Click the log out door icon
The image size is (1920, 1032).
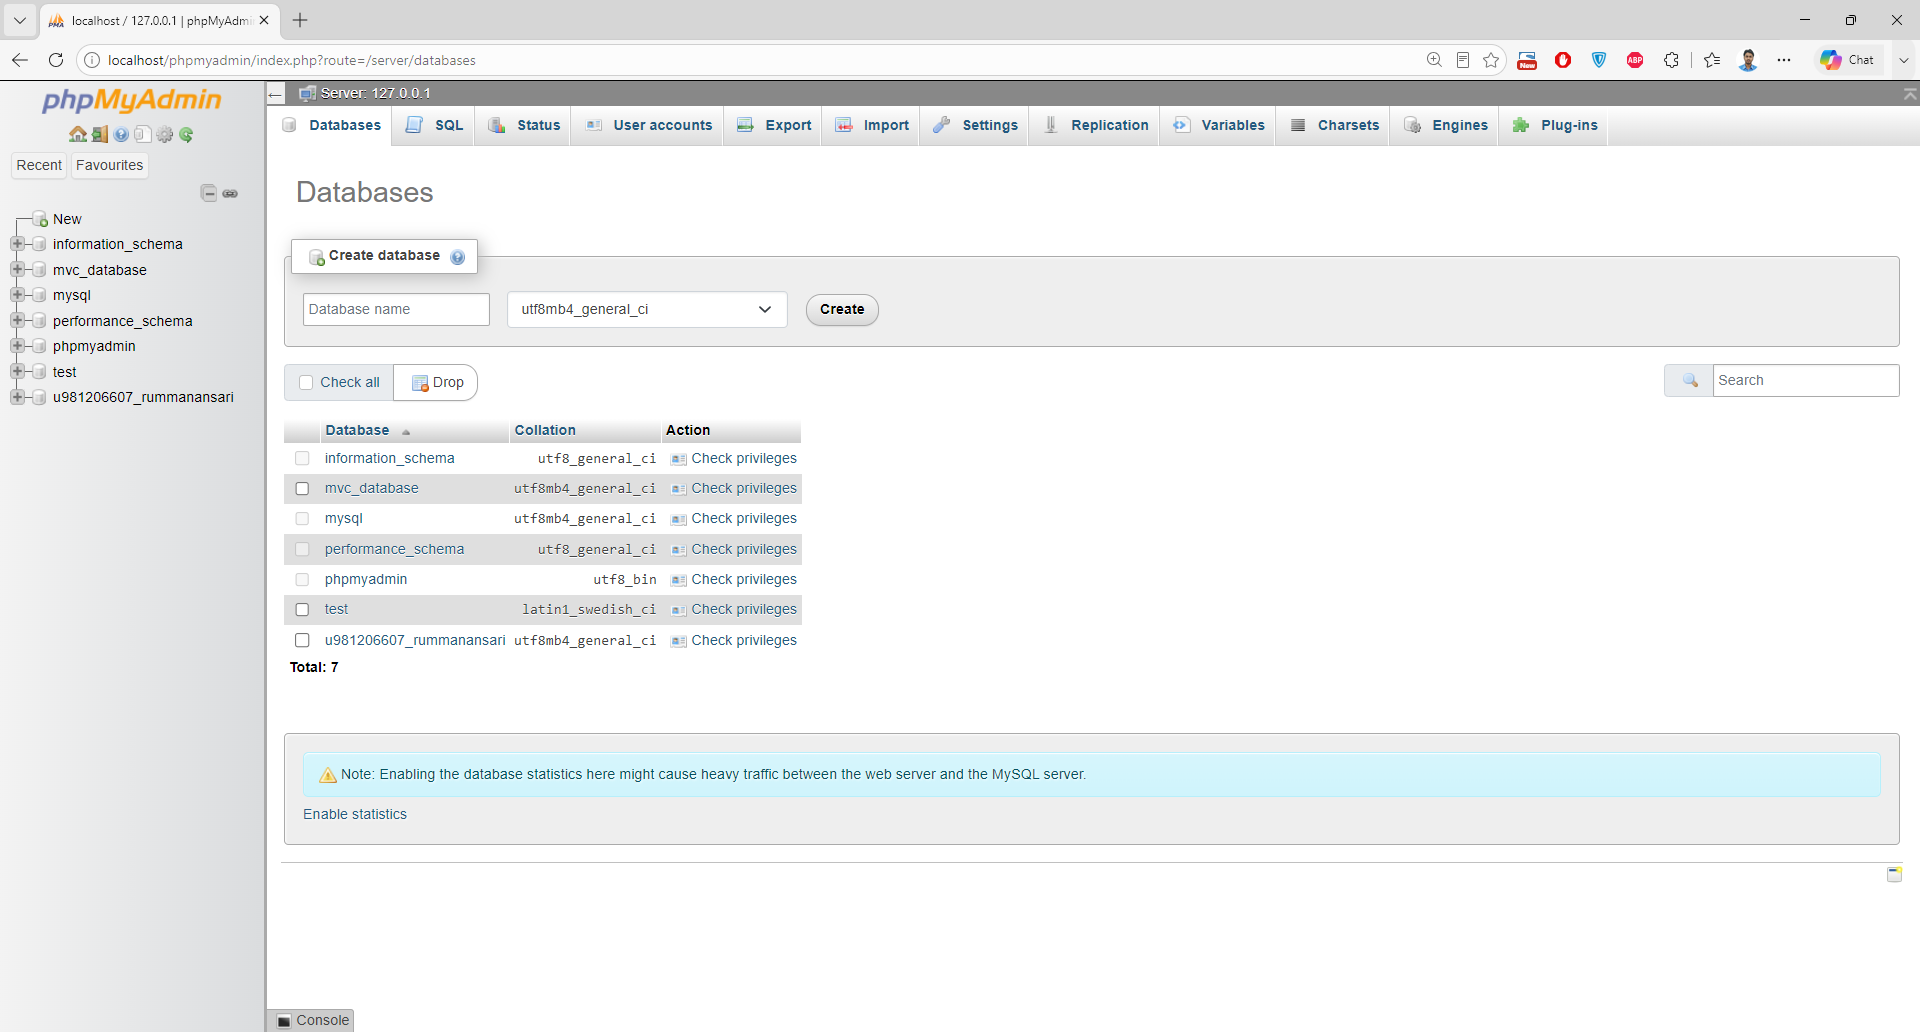[x=99, y=134]
